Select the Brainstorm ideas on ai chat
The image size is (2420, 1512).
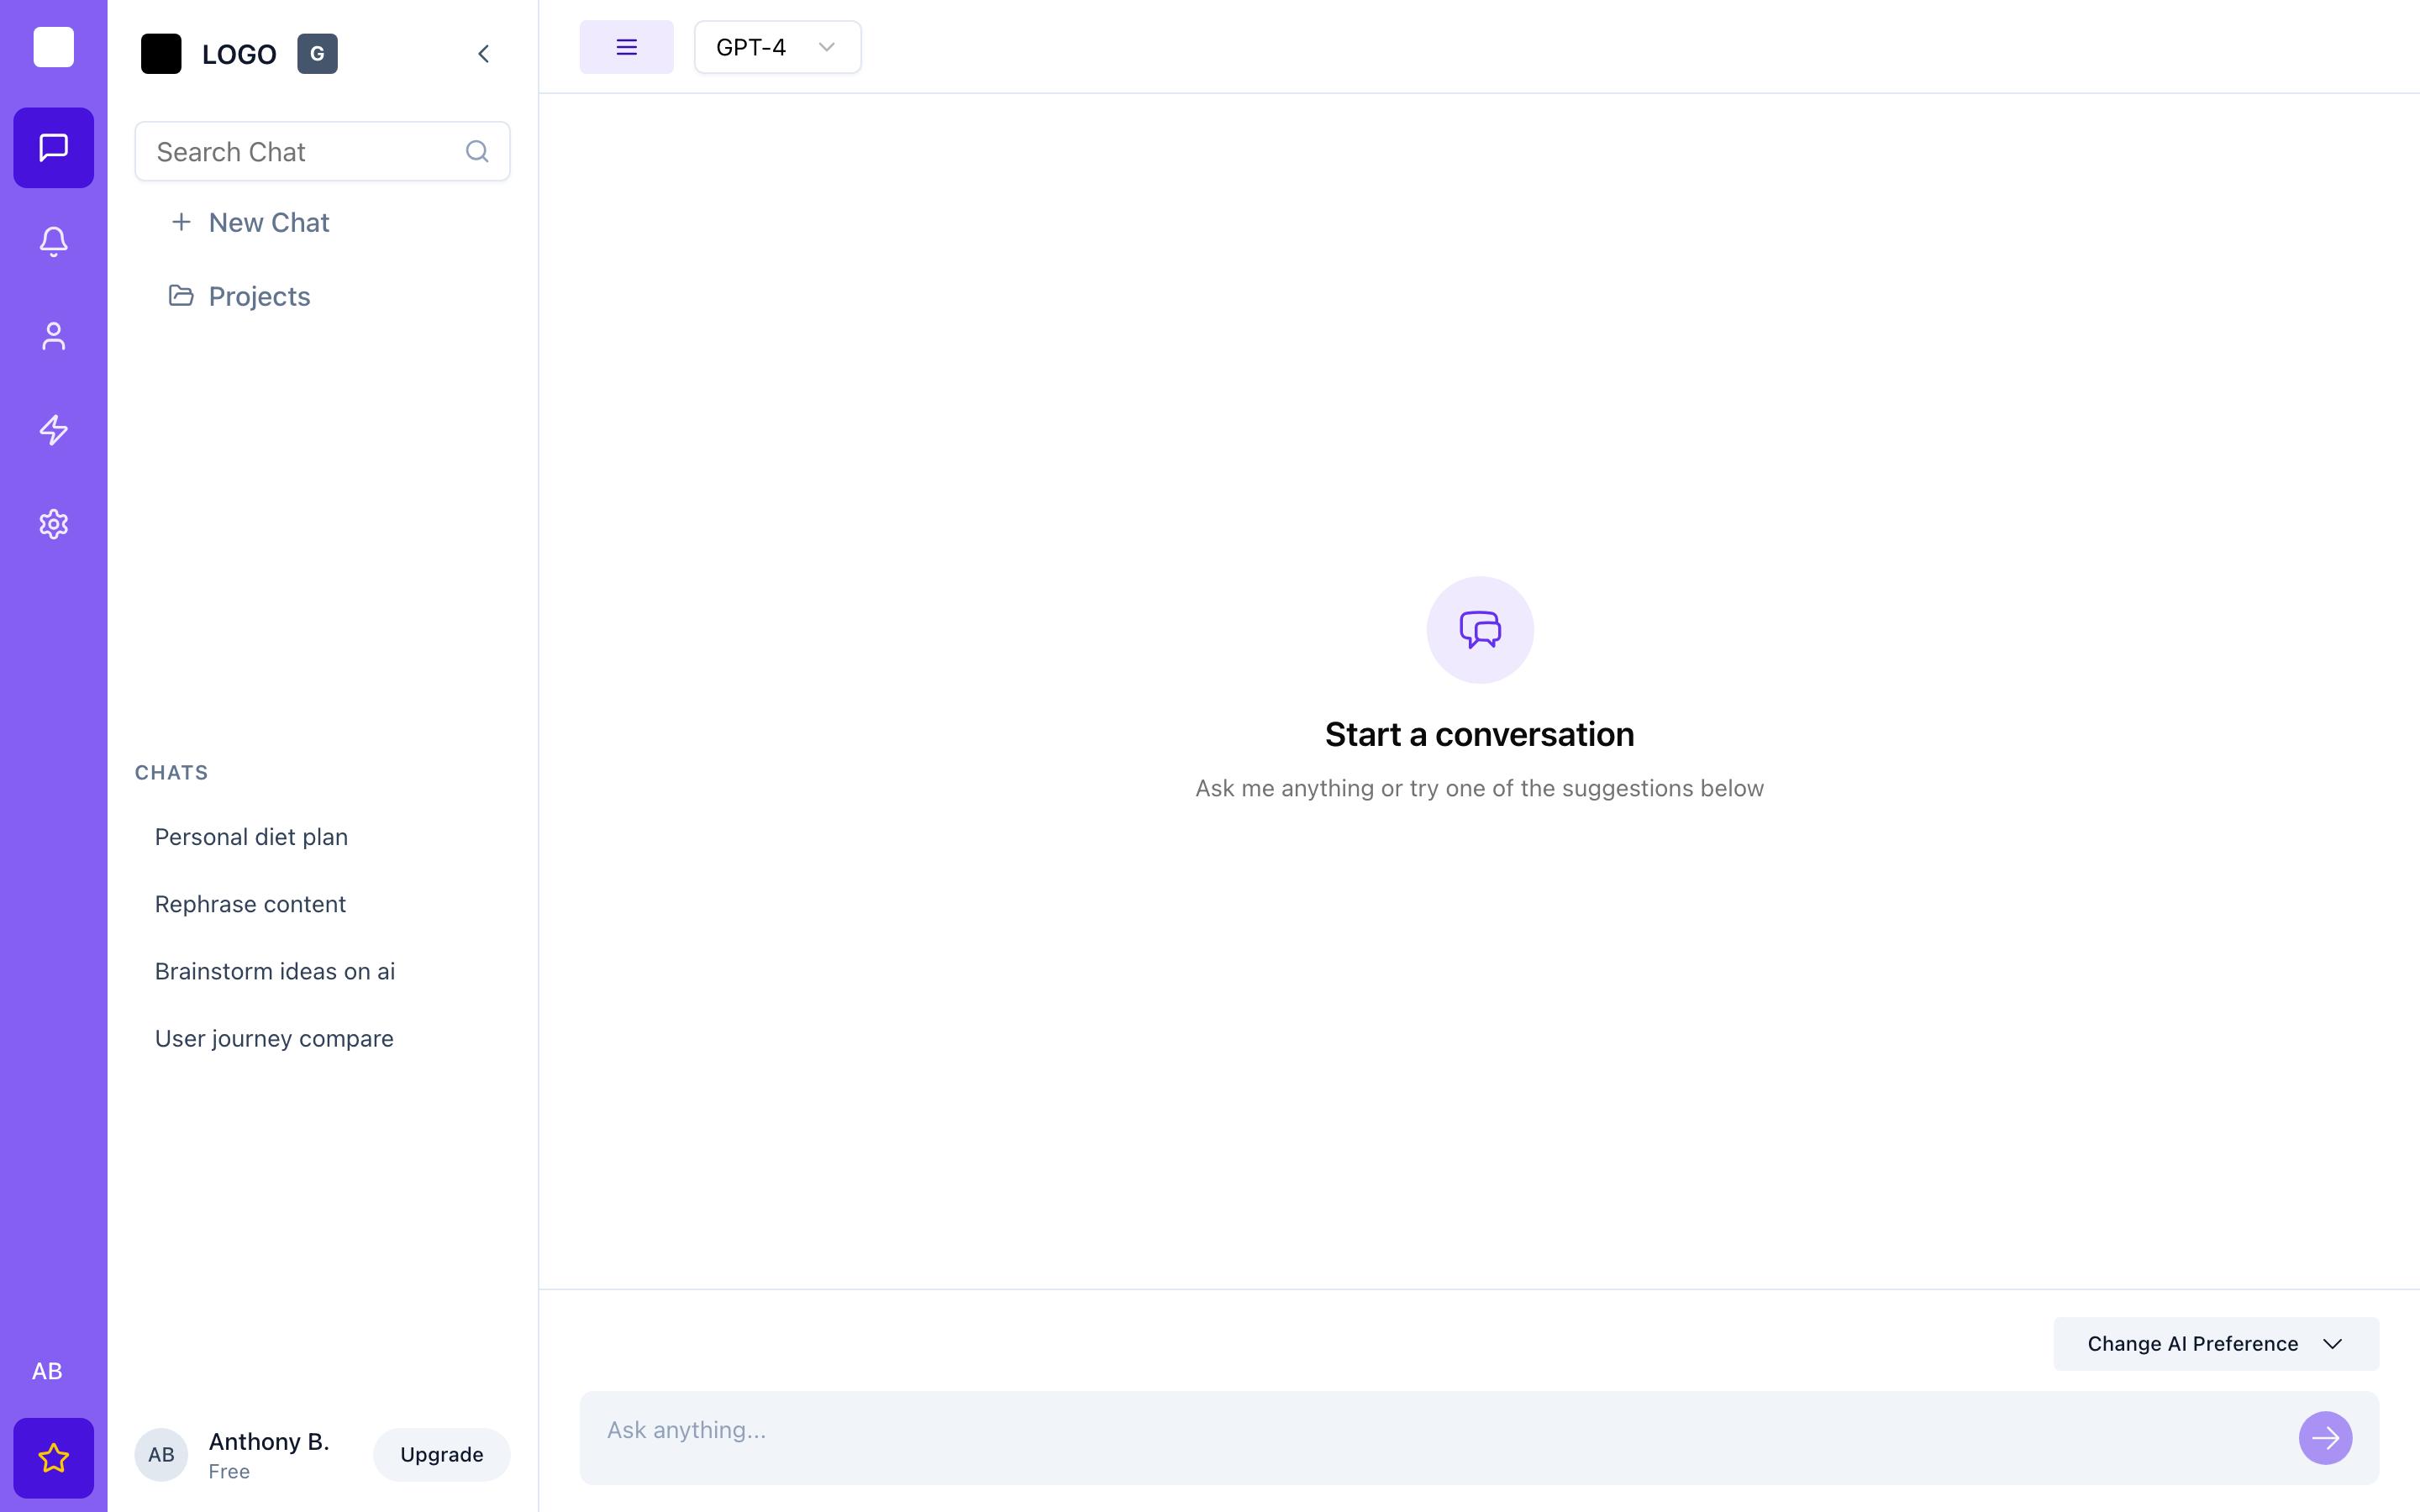tap(275, 970)
